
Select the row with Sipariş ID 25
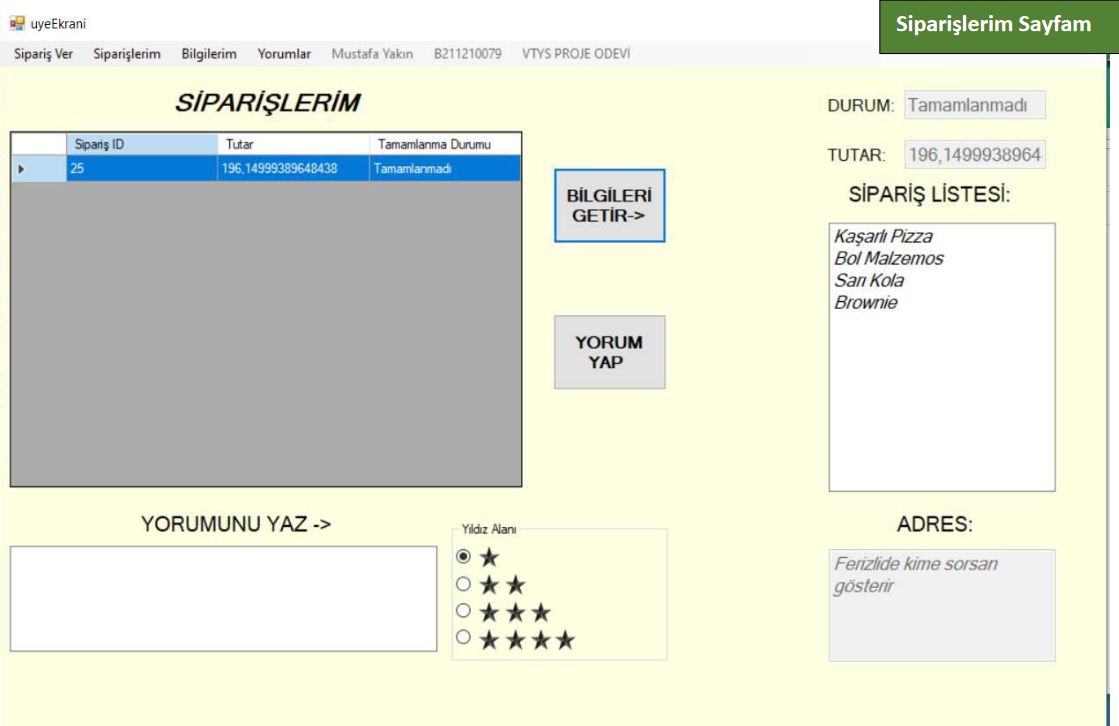pos(140,169)
